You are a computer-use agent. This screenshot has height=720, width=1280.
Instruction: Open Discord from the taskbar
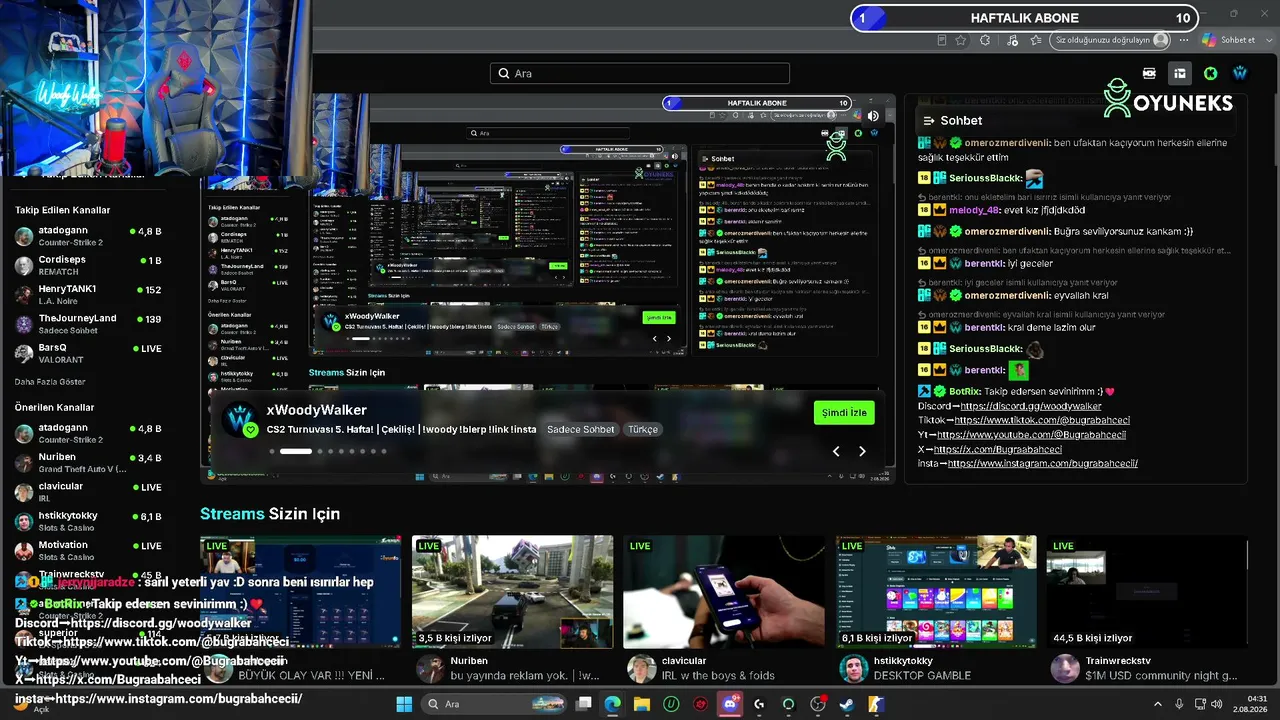[x=730, y=704]
